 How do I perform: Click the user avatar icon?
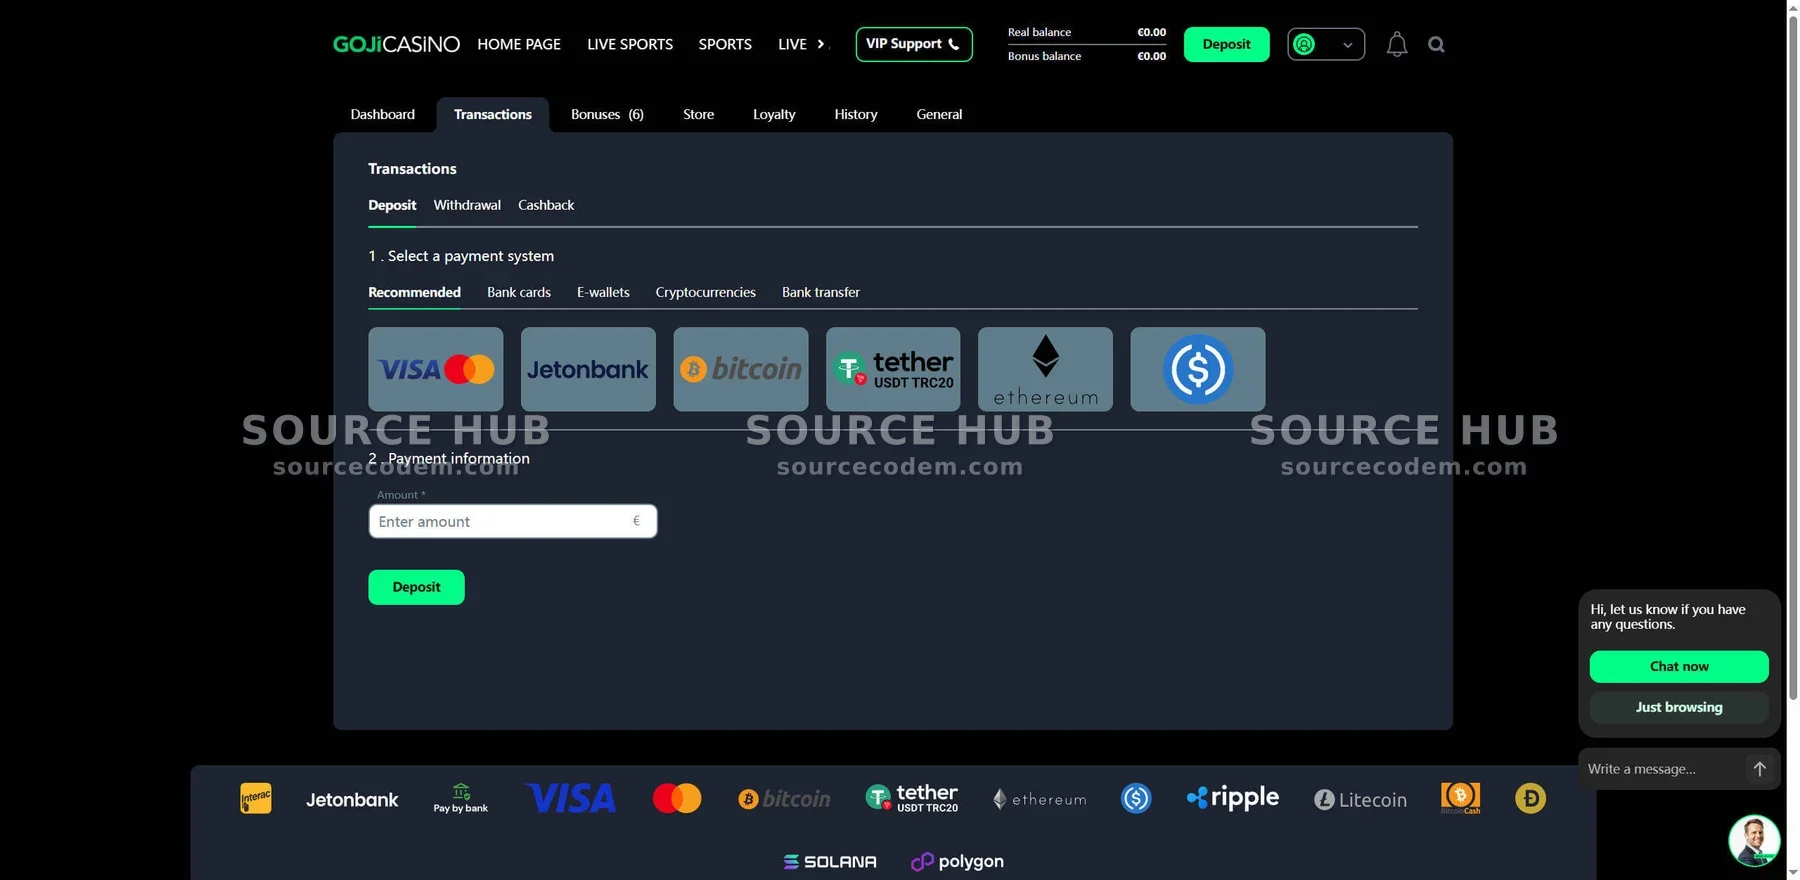(x=1304, y=44)
